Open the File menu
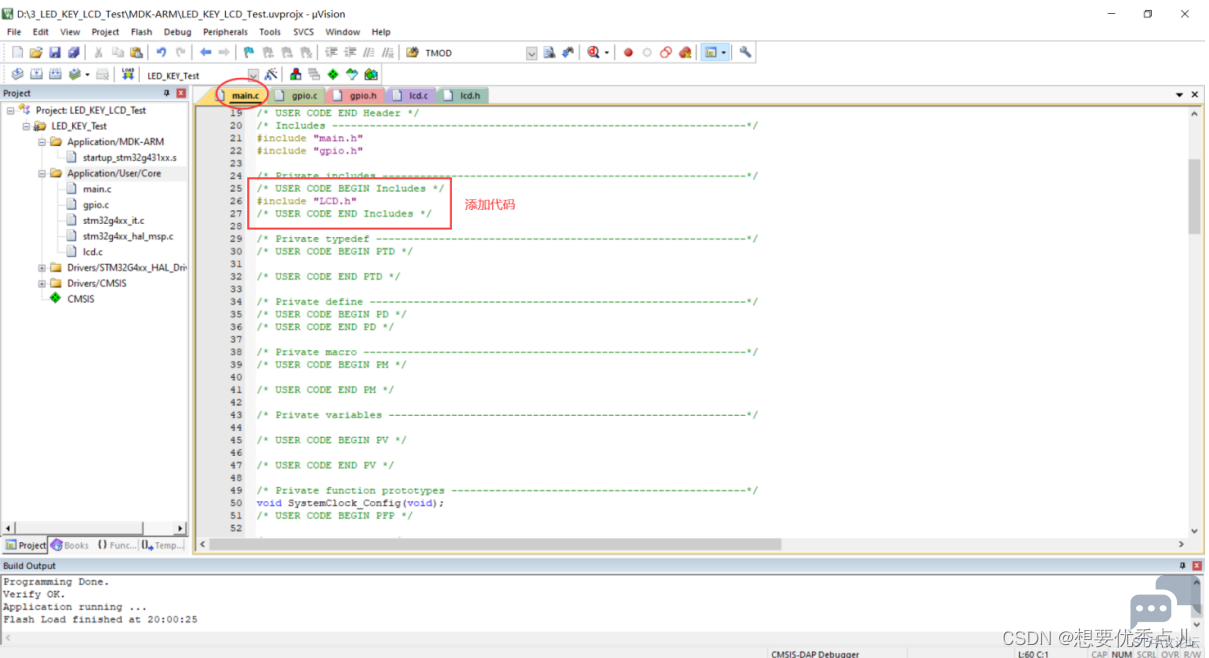The height and width of the screenshot is (658, 1209). coord(14,32)
